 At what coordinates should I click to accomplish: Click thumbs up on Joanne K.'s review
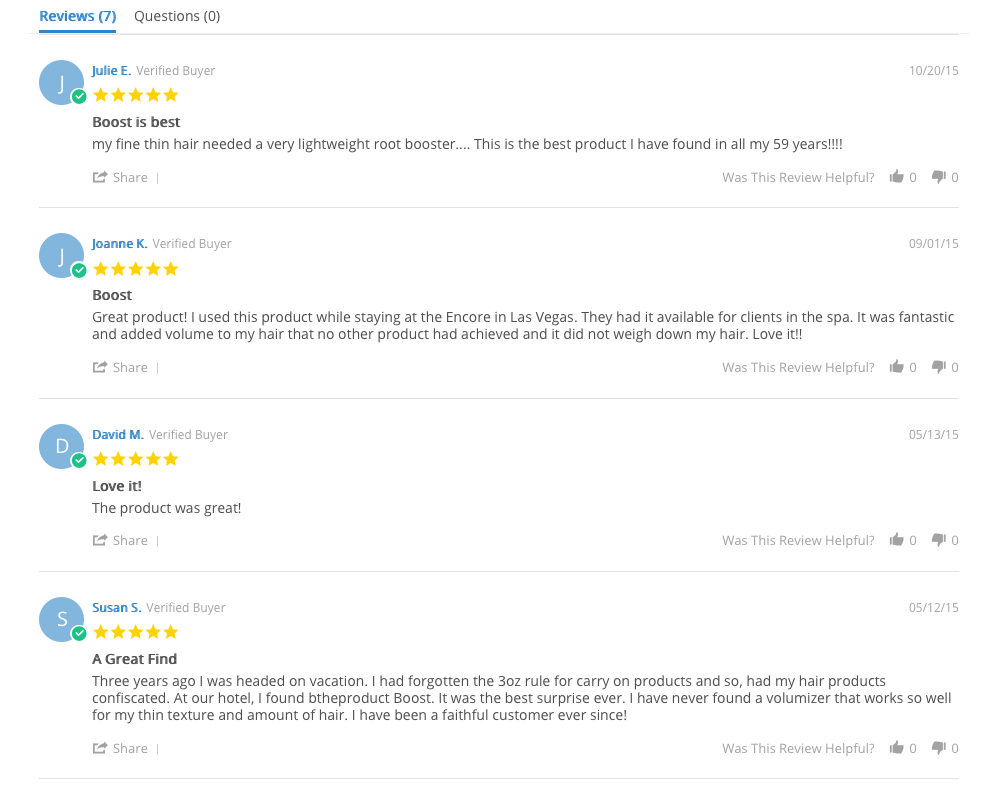click(x=897, y=367)
